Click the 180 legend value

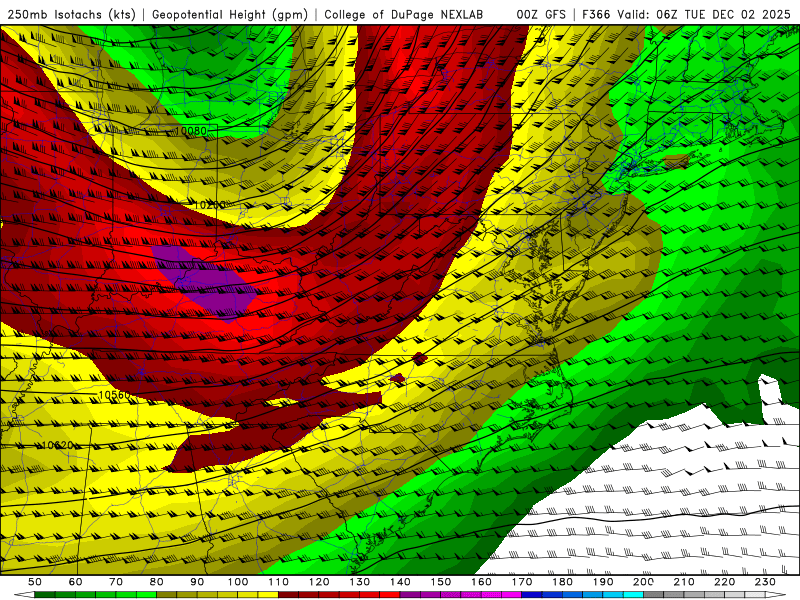tap(562, 582)
